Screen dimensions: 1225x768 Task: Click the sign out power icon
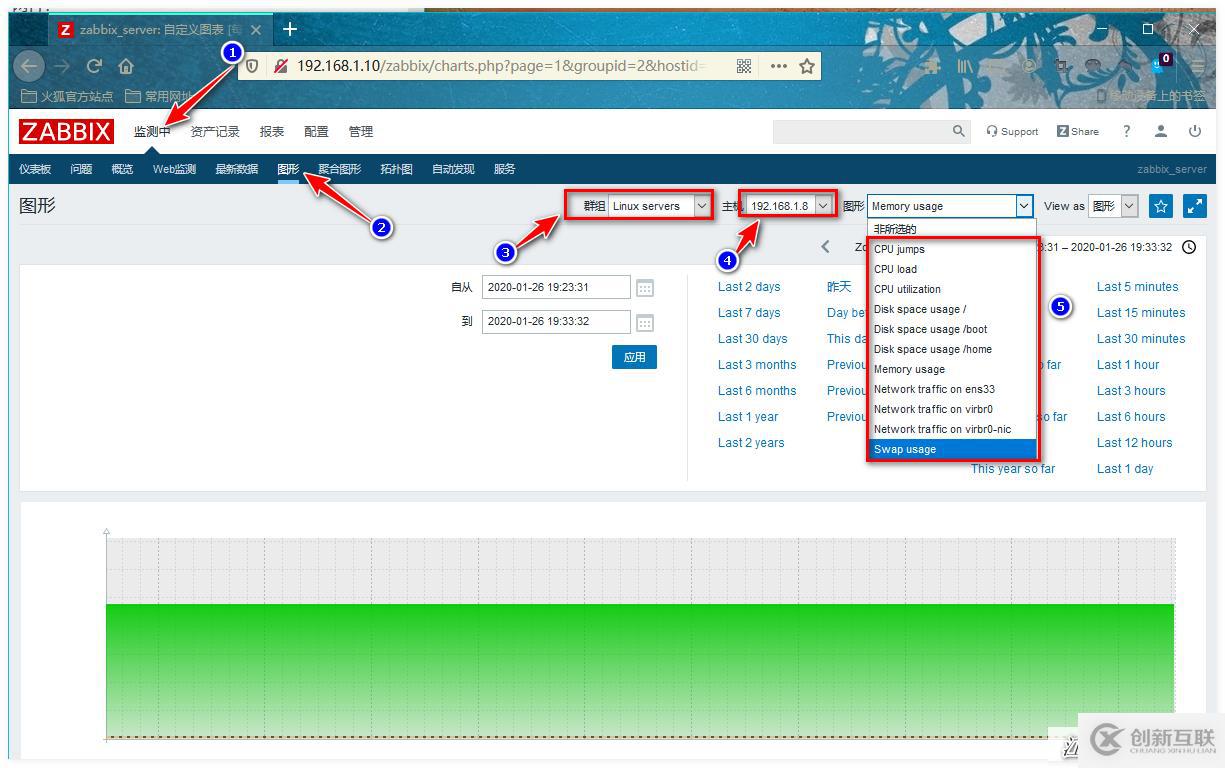pos(1194,131)
